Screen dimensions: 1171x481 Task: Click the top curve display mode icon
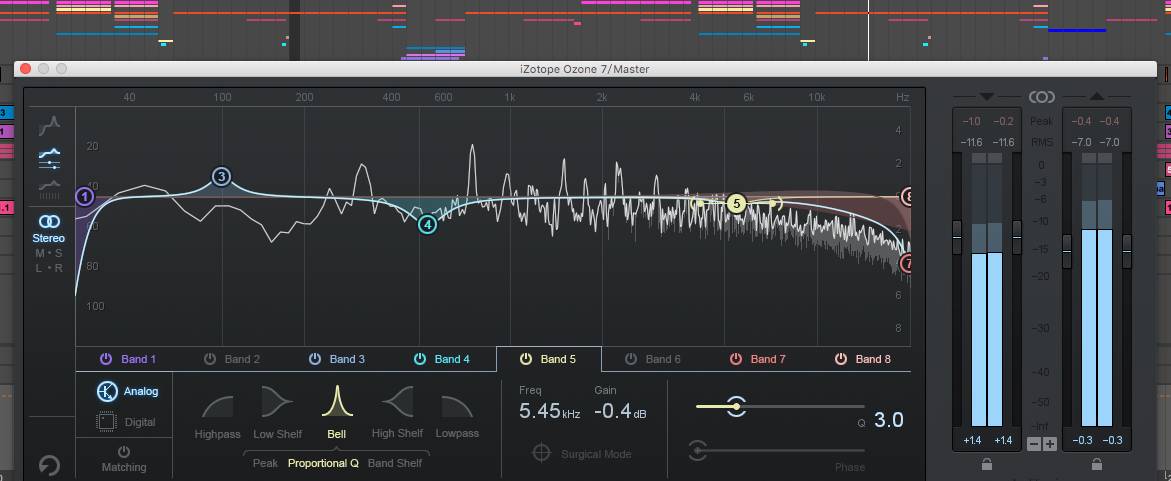pos(50,125)
